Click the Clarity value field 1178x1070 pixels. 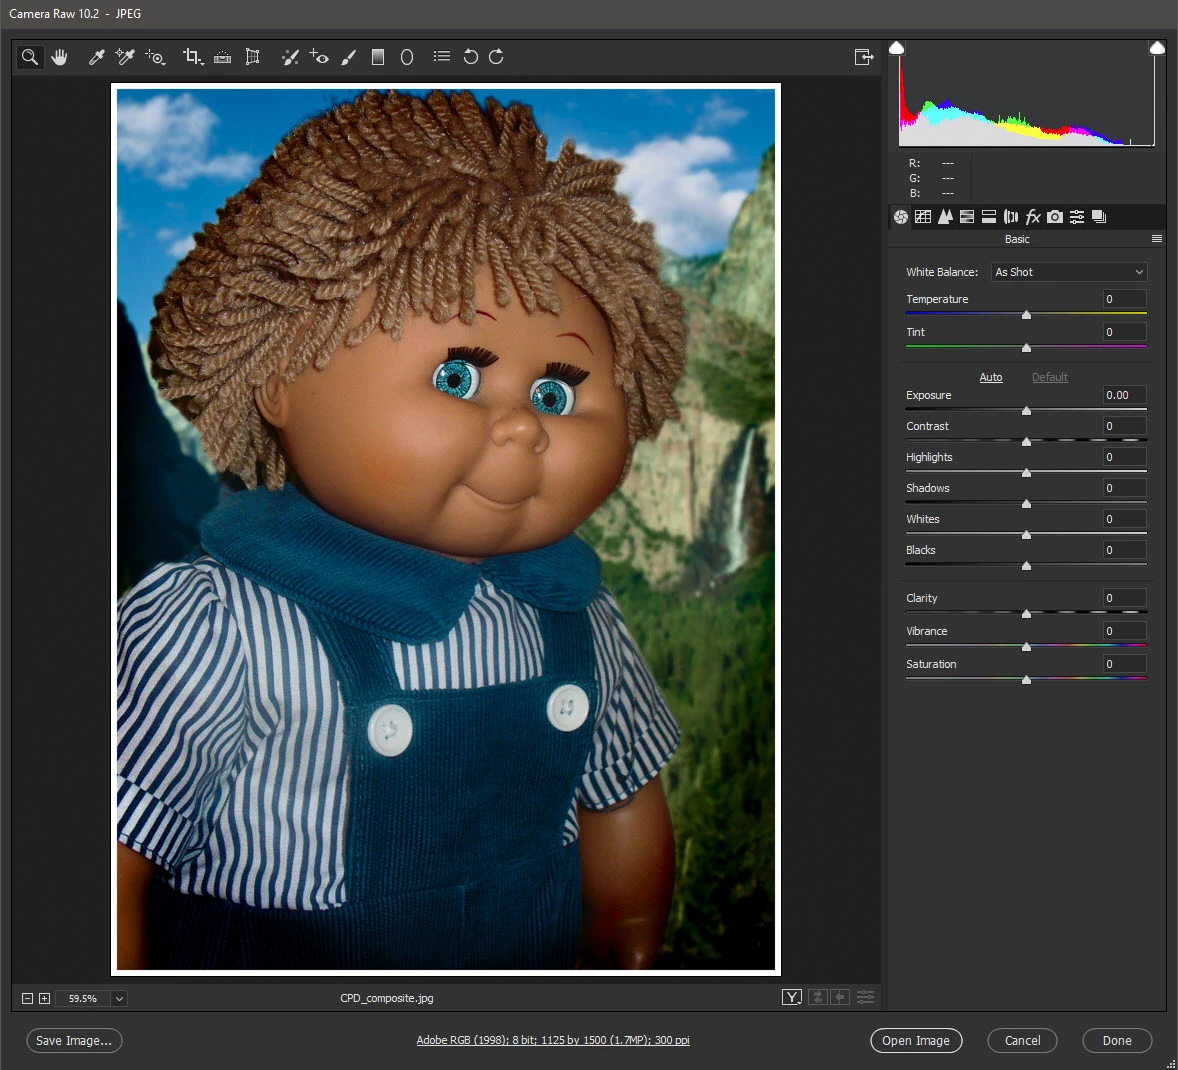1124,598
